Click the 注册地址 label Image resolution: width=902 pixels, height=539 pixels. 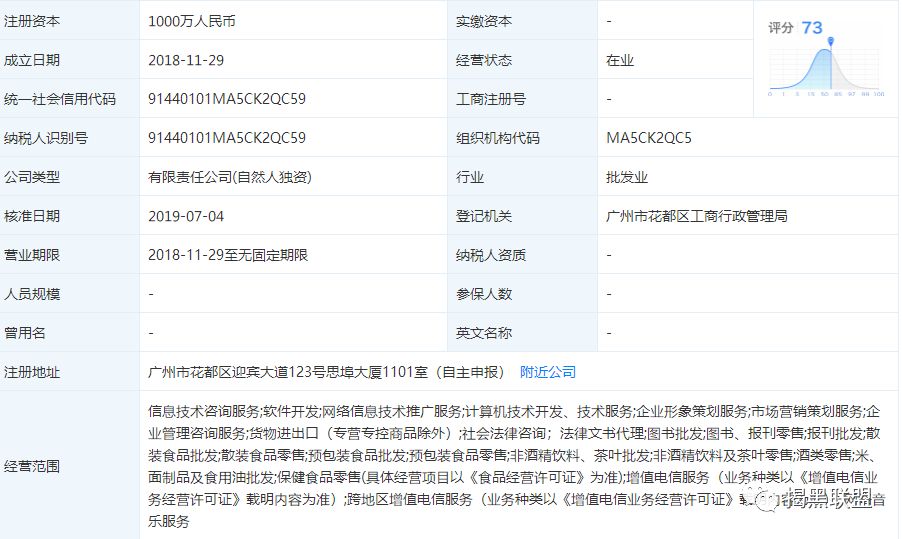[32, 372]
